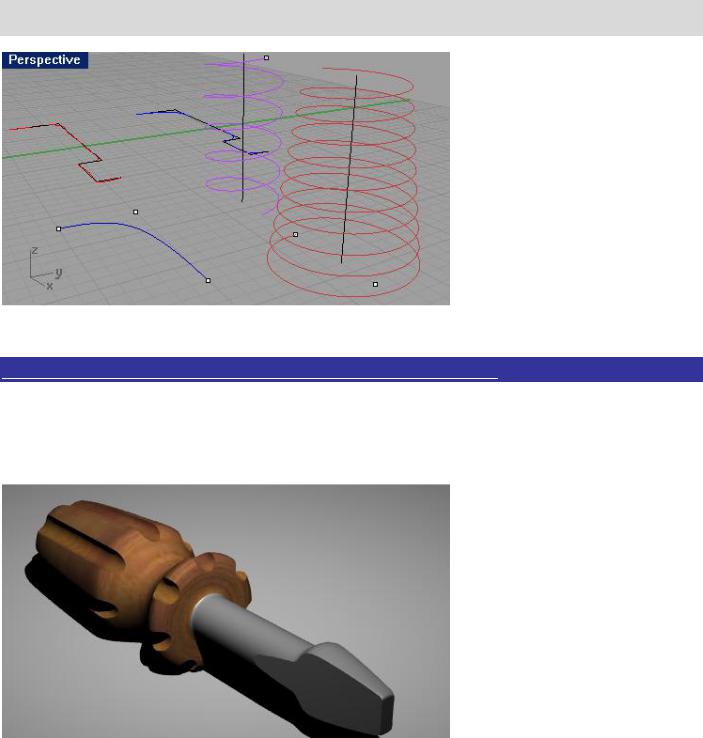Click the world axes icon in the viewport
703x738 pixels.
coord(45,269)
